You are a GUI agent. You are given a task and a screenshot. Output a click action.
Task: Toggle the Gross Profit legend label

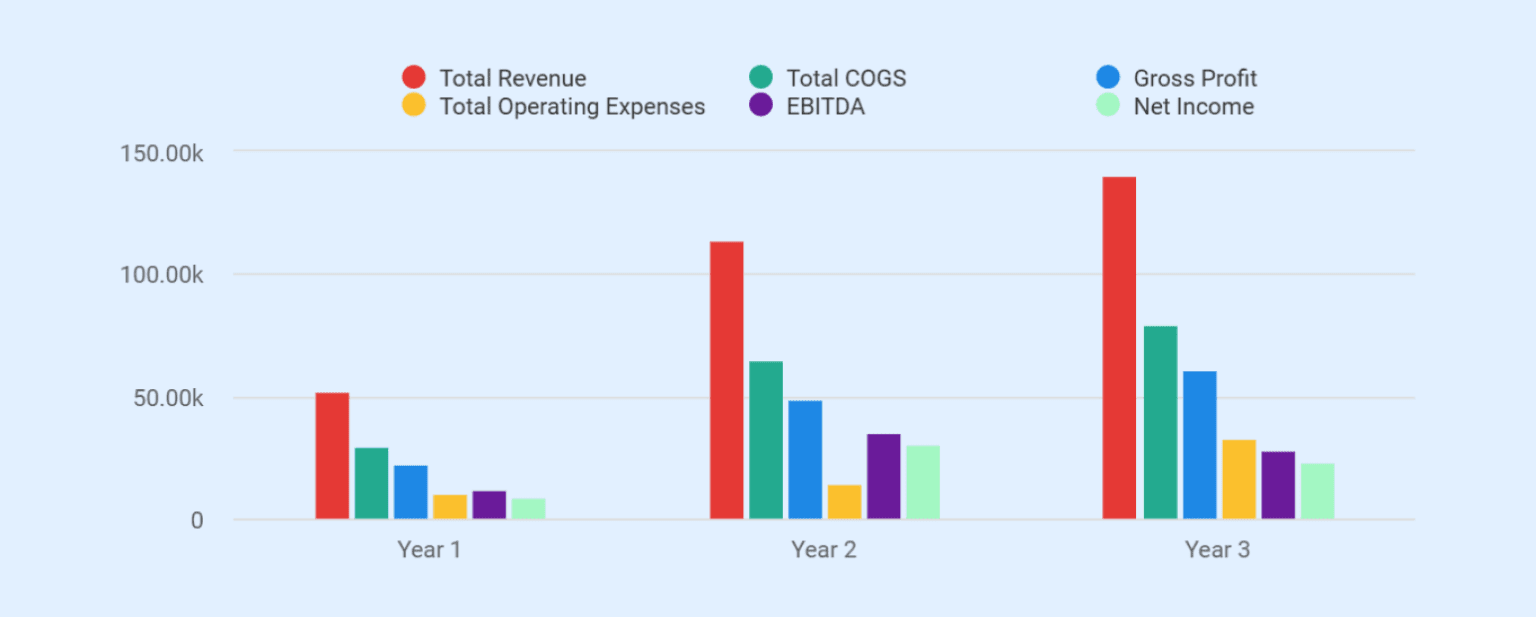pos(1195,78)
